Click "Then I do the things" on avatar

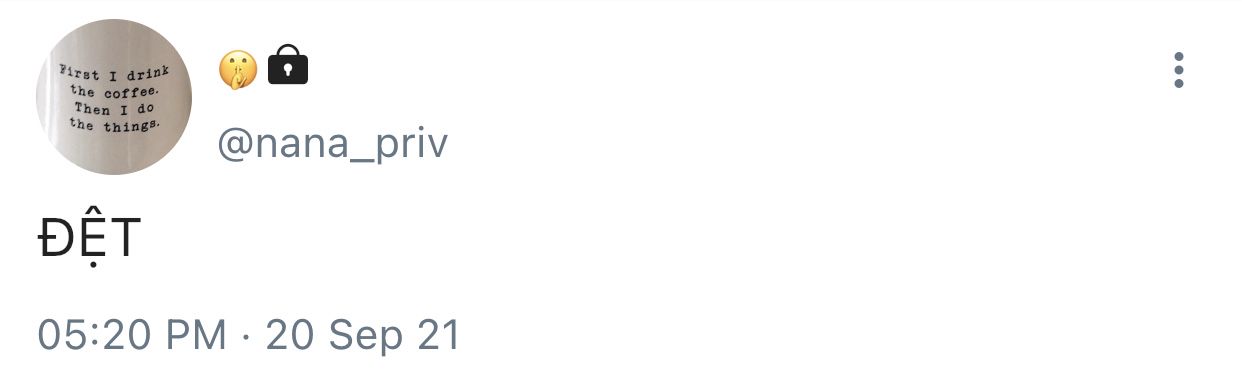[x=115, y=118]
